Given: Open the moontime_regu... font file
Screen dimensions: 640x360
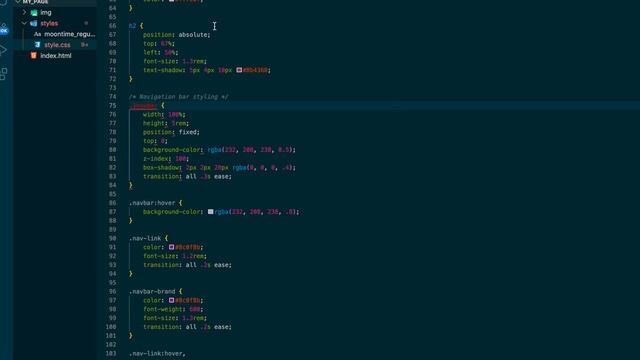Looking at the screenshot, I should point(69,34).
